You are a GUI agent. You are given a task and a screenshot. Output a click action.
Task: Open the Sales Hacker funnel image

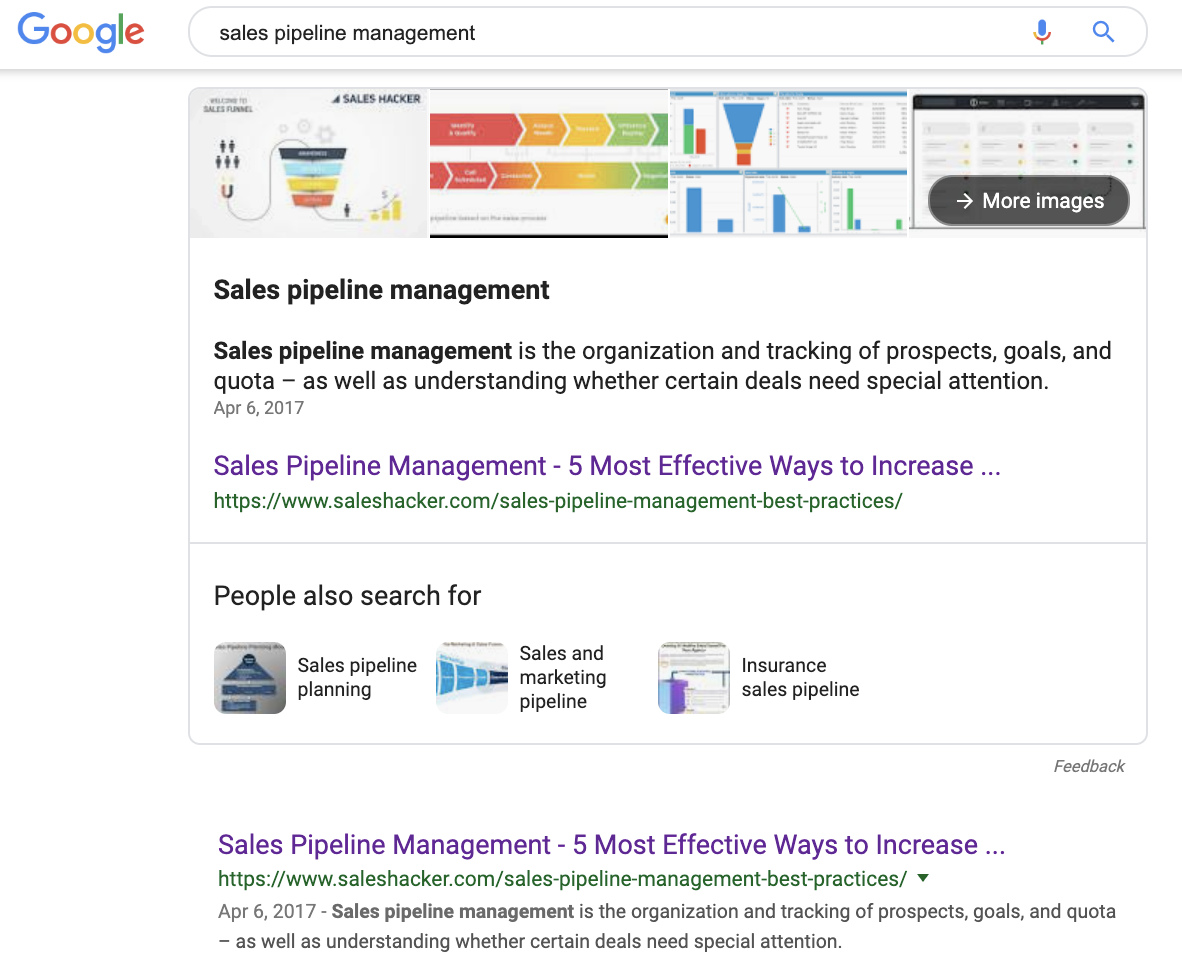pyautogui.click(x=309, y=163)
